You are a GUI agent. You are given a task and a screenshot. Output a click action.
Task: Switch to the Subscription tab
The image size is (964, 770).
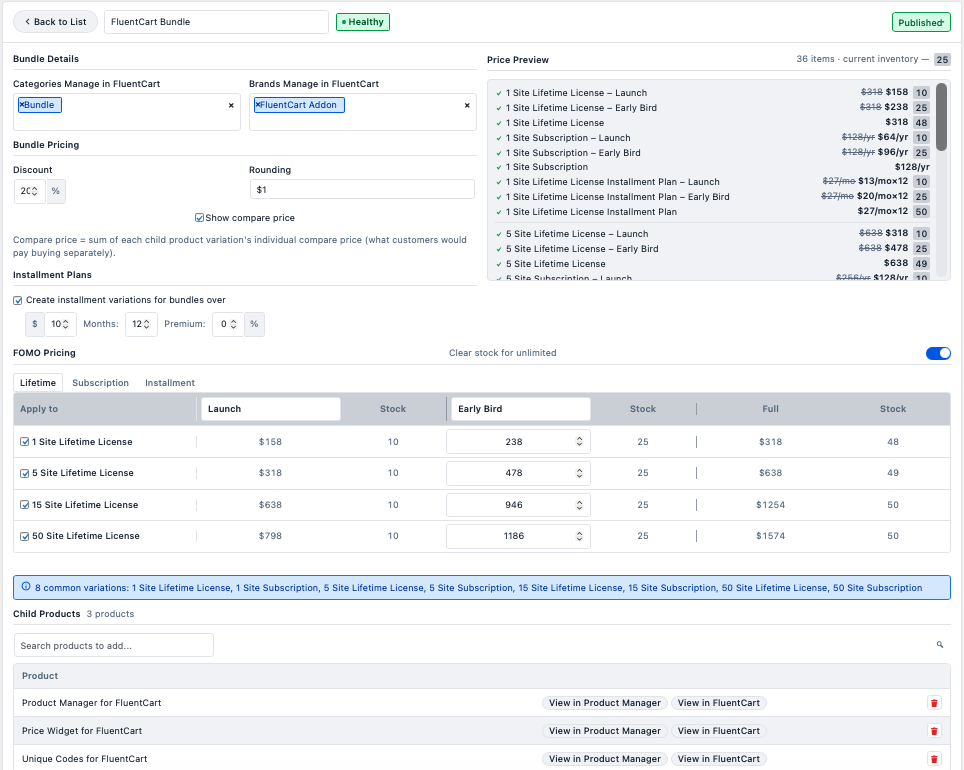pos(100,383)
